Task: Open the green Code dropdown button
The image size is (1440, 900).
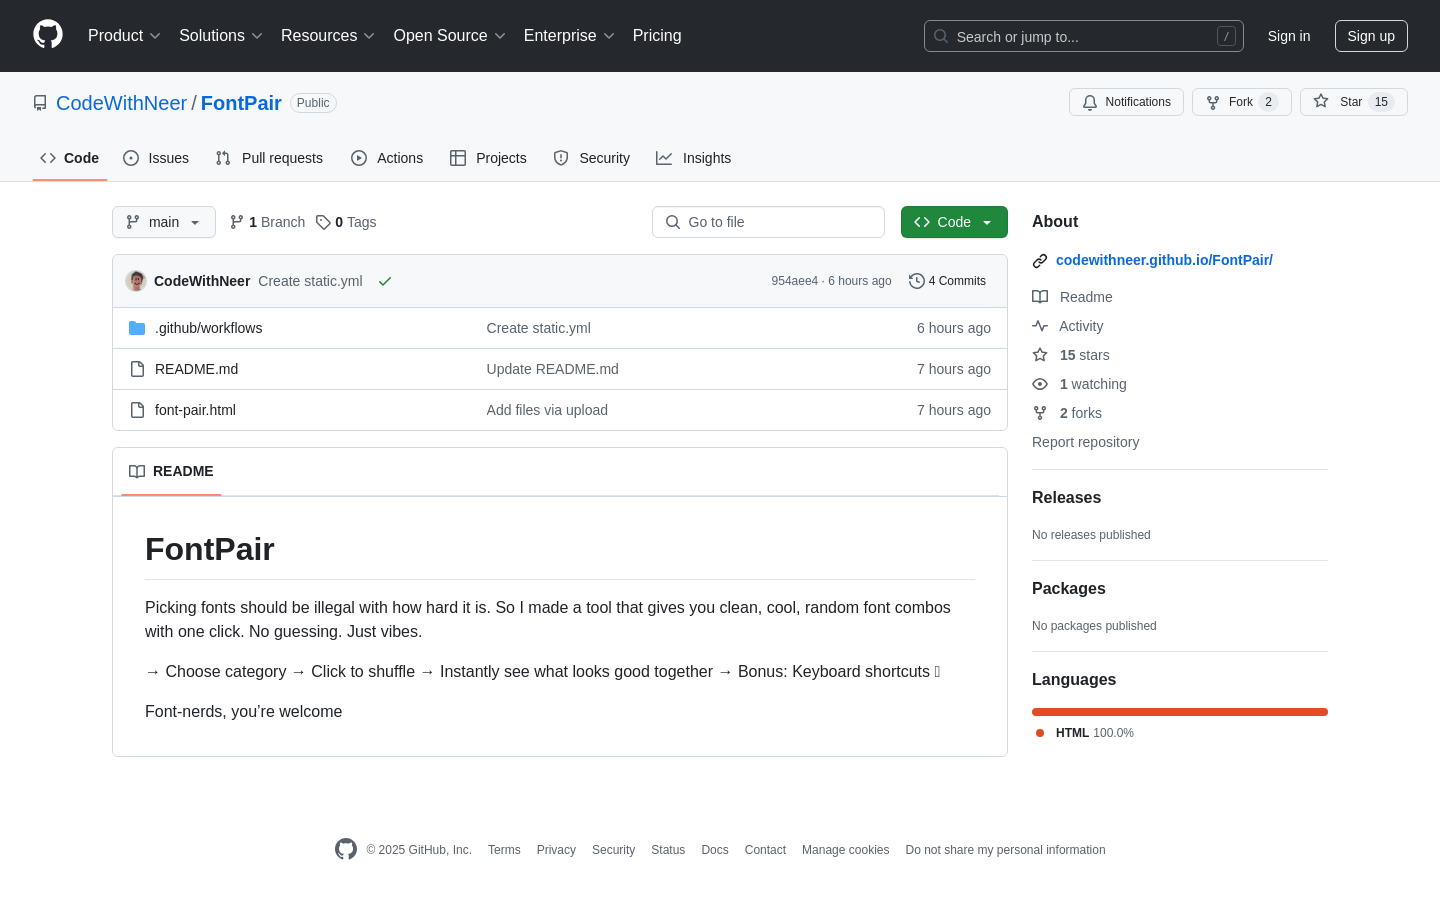Action: [x=954, y=222]
